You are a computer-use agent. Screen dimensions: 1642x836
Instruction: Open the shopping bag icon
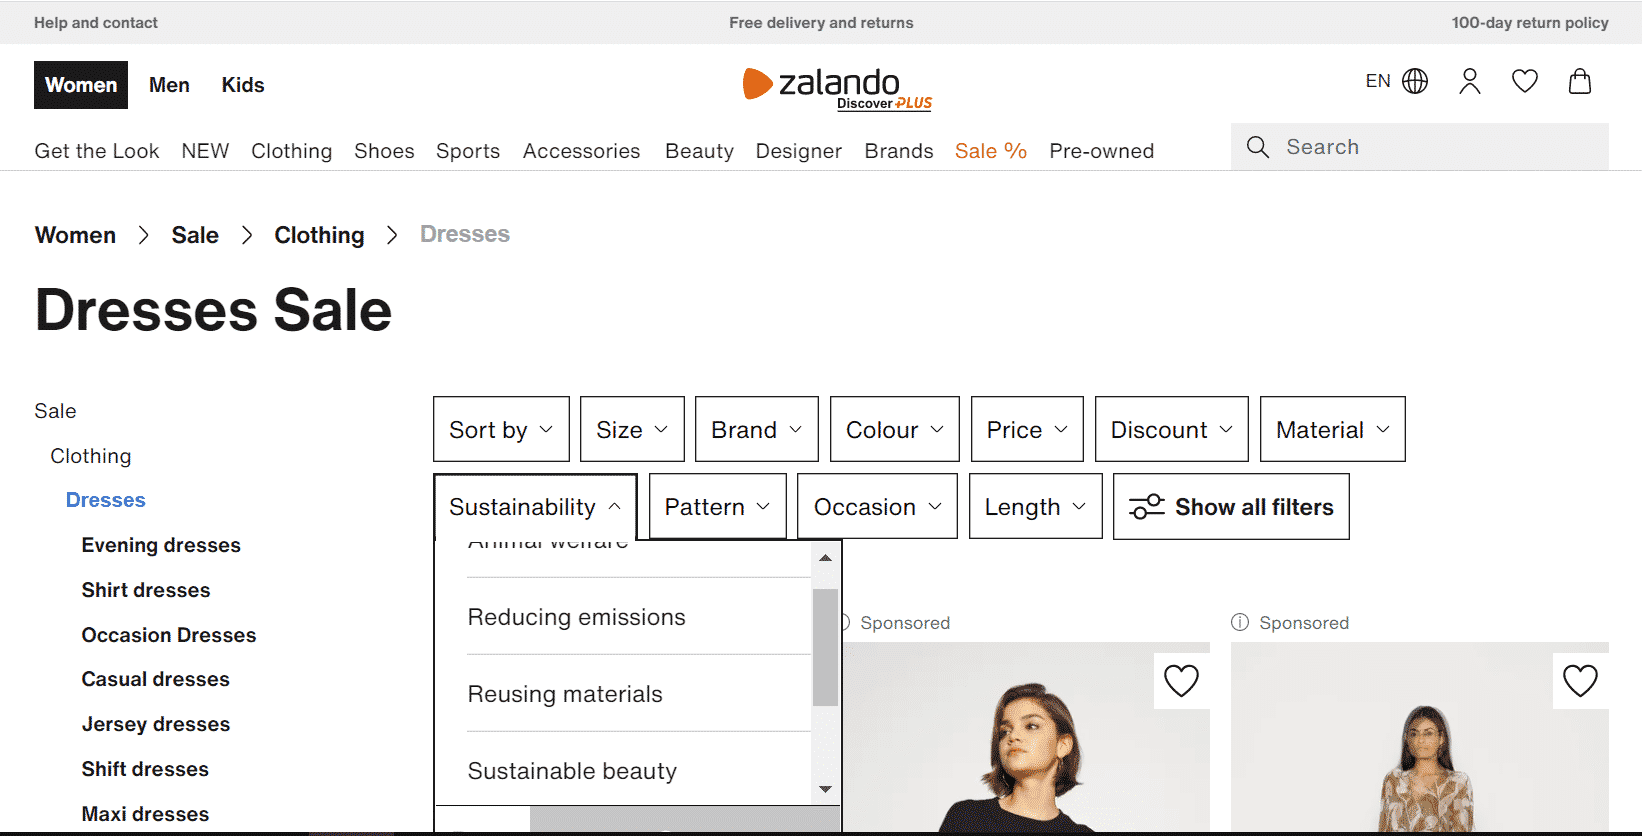[x=1580, y=81]
